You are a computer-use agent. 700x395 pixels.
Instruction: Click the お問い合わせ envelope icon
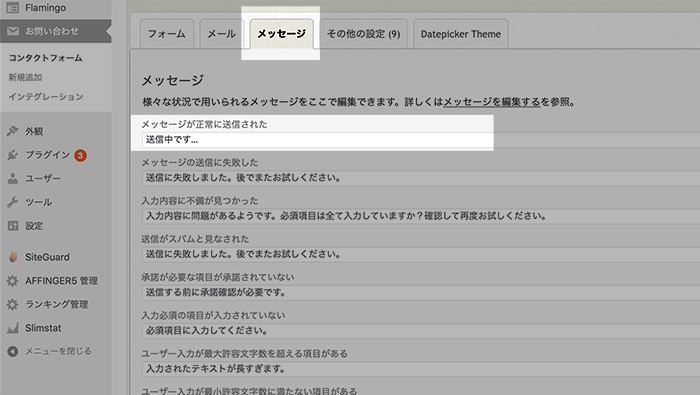(13, 31)
